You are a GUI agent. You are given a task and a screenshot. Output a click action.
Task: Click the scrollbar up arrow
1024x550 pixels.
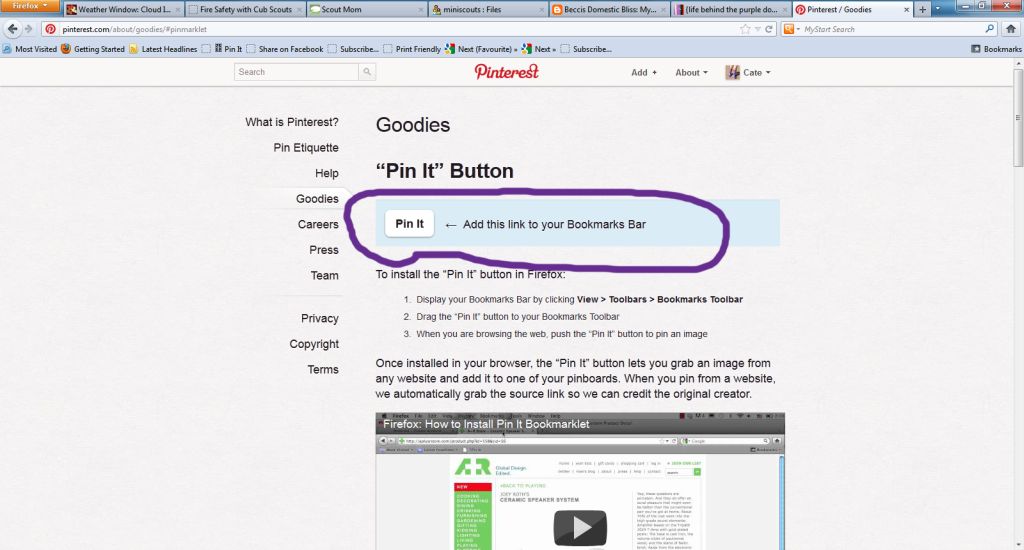coord(1017,63)
